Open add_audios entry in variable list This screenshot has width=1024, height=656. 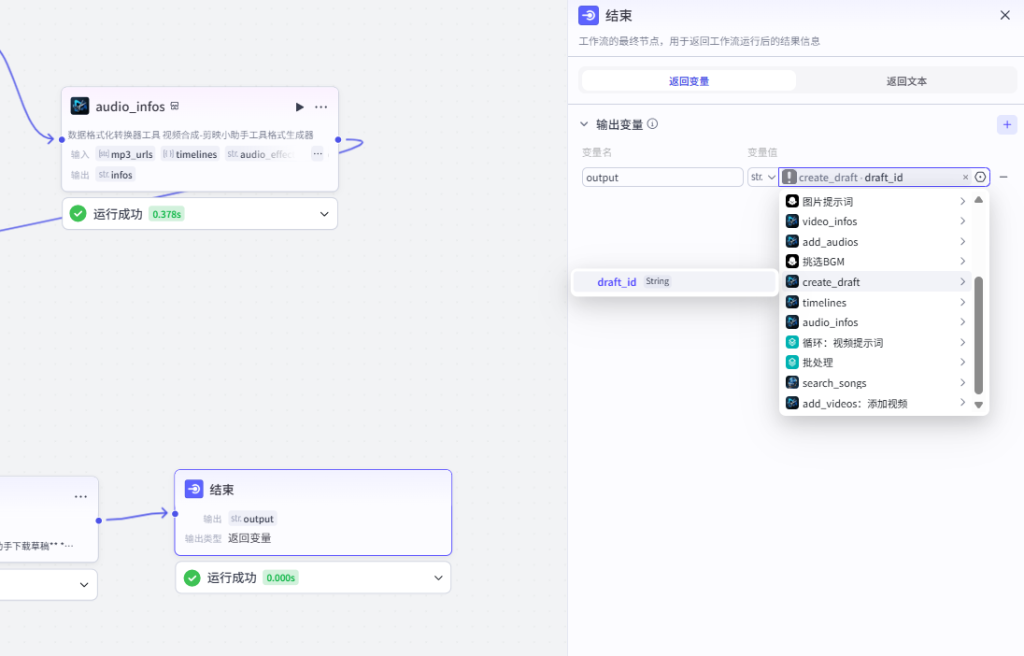876,242
